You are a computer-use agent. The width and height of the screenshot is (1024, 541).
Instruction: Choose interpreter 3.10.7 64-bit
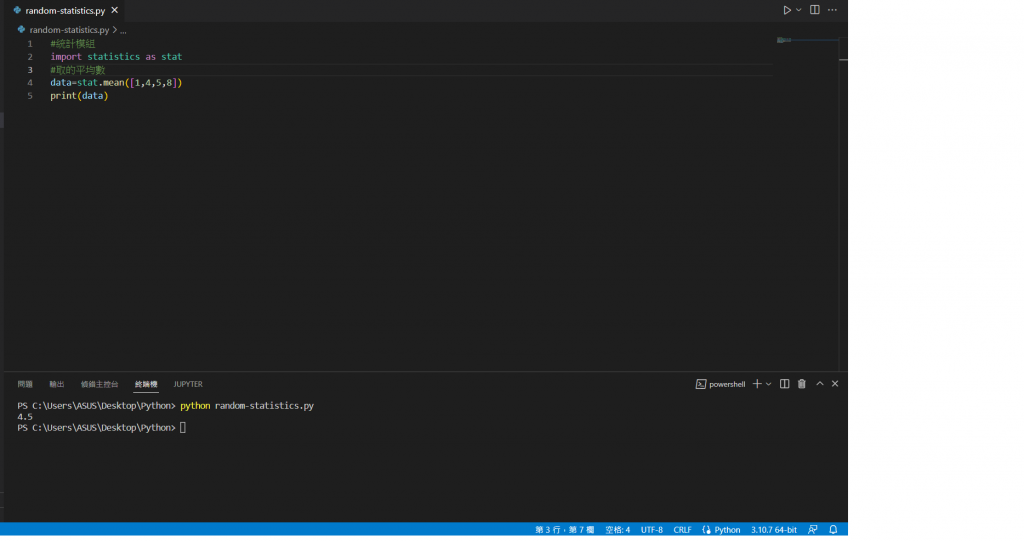pyautogui.click(x=774, y=530)
